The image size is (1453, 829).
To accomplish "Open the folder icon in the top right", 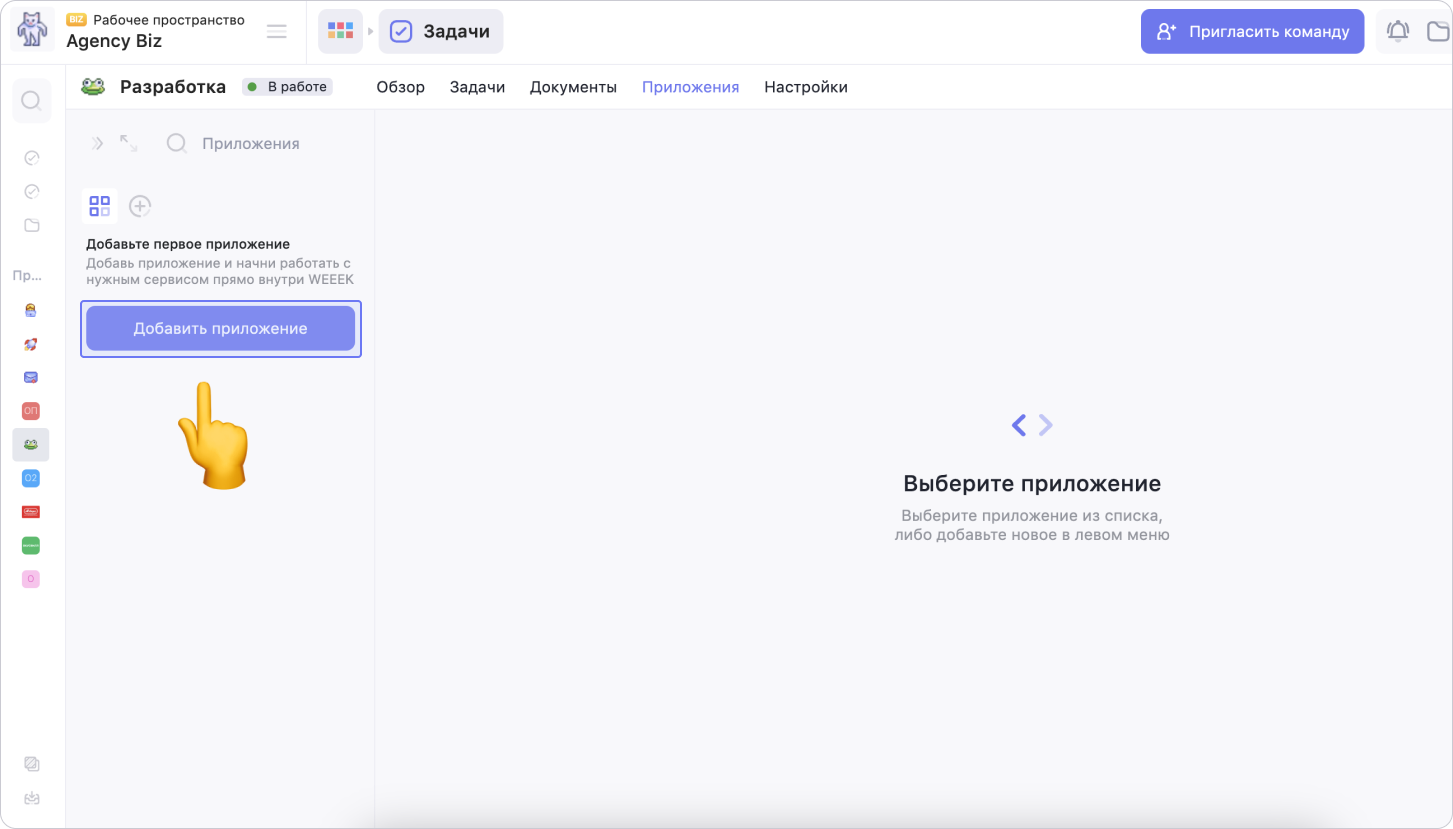I will point(1437,32).
